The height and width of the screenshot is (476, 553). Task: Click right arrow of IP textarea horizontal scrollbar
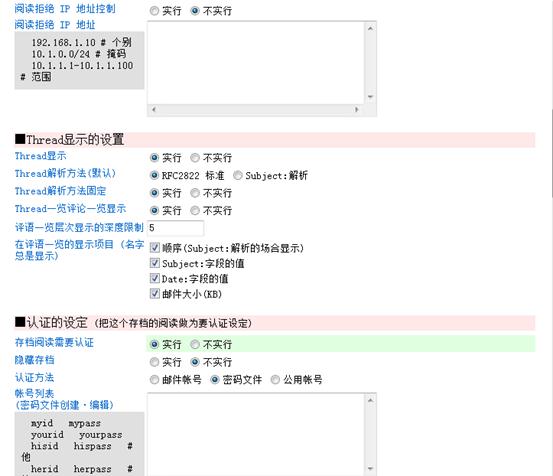(x=357, y=110)
